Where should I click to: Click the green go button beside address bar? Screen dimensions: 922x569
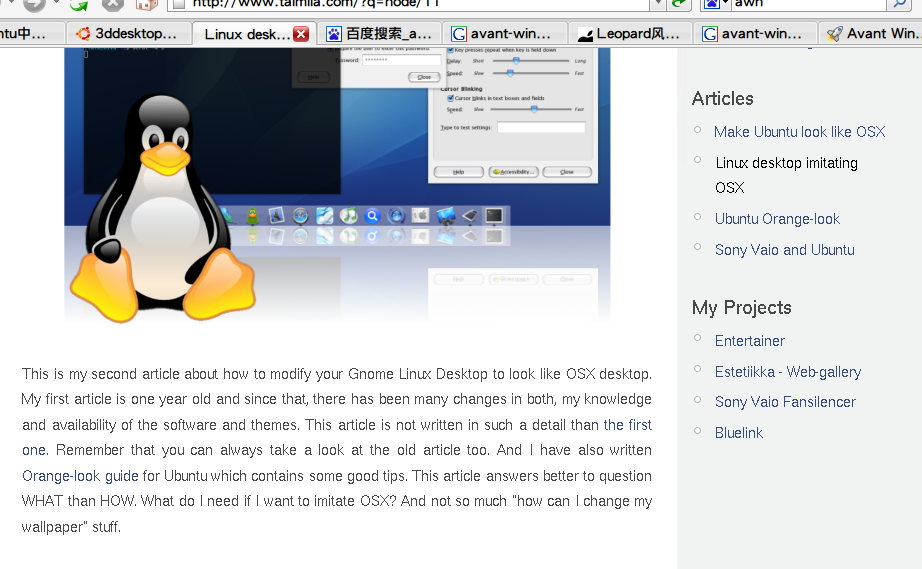679,4
